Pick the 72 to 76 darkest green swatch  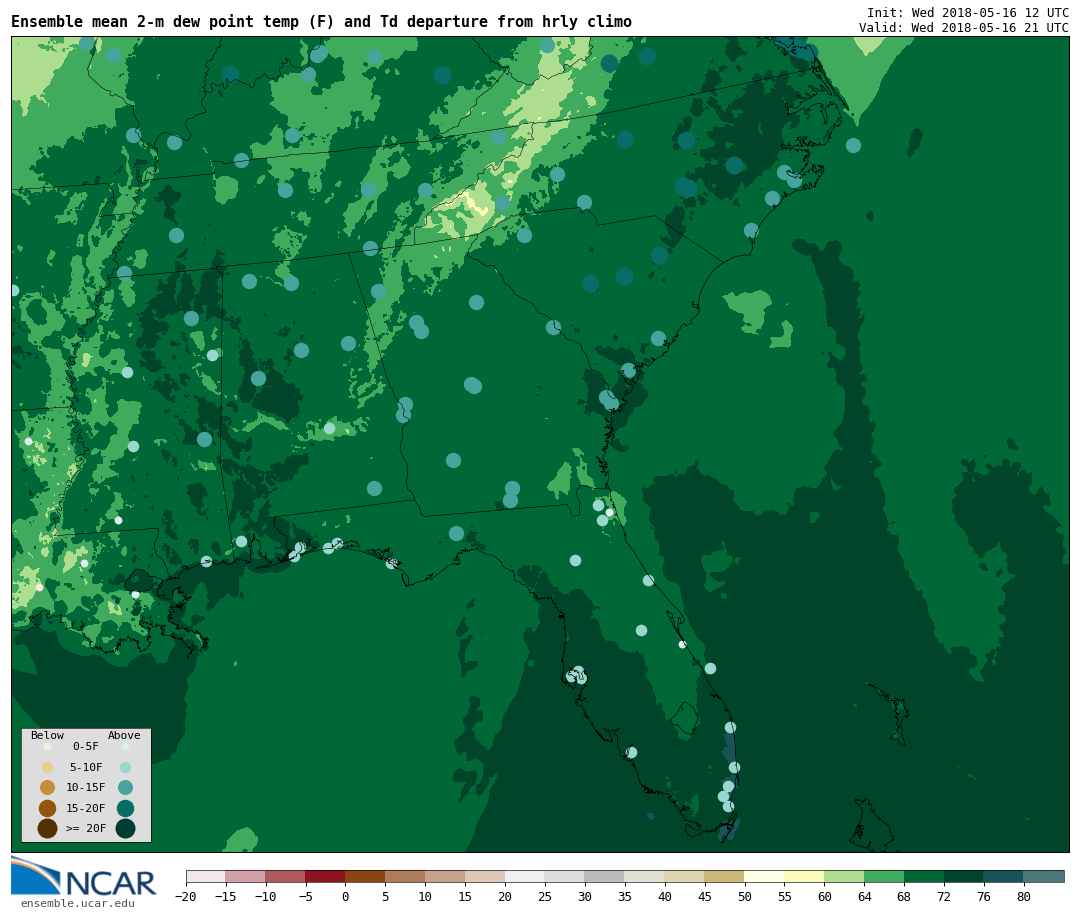pos(964,876)
